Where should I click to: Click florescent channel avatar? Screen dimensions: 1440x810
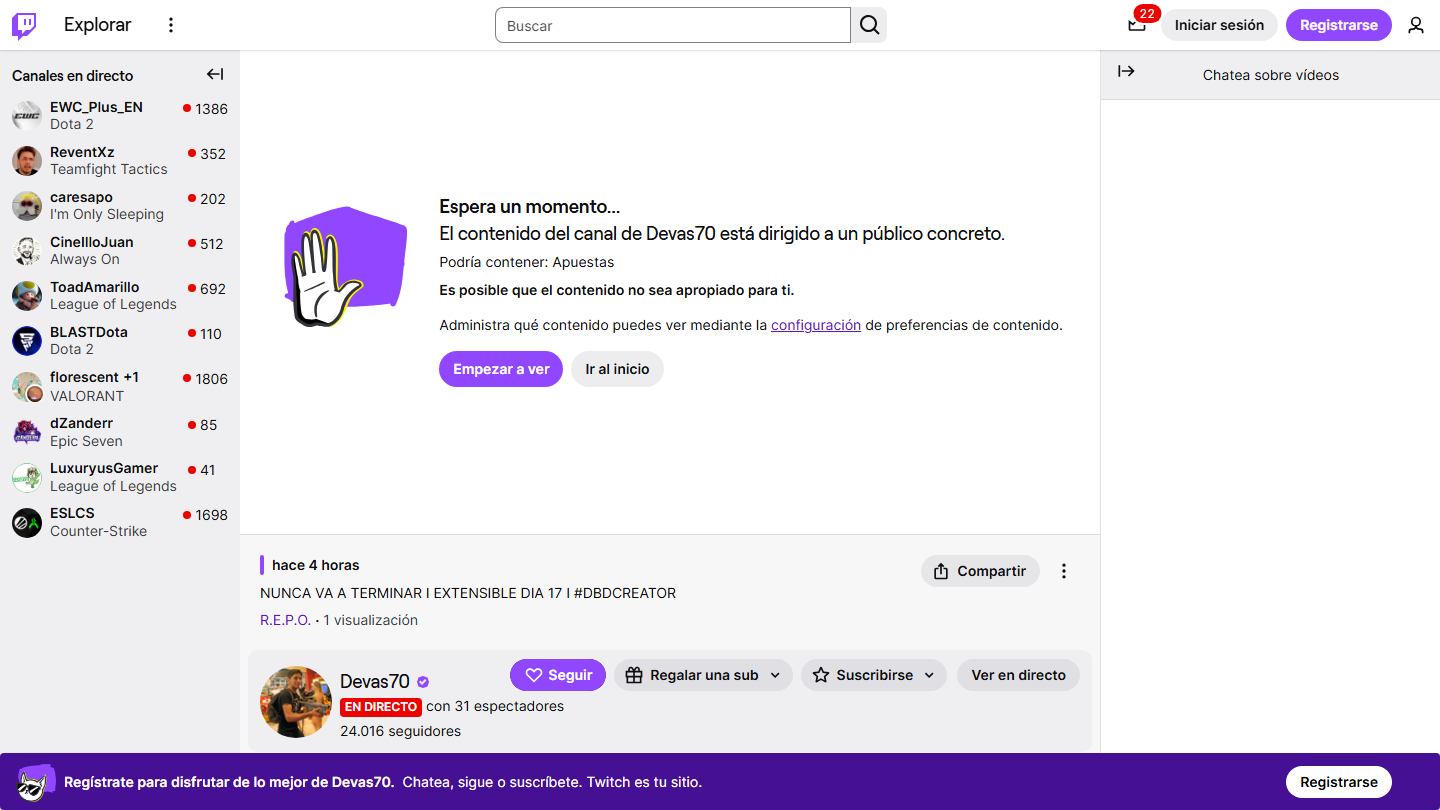tap(27, 387)
